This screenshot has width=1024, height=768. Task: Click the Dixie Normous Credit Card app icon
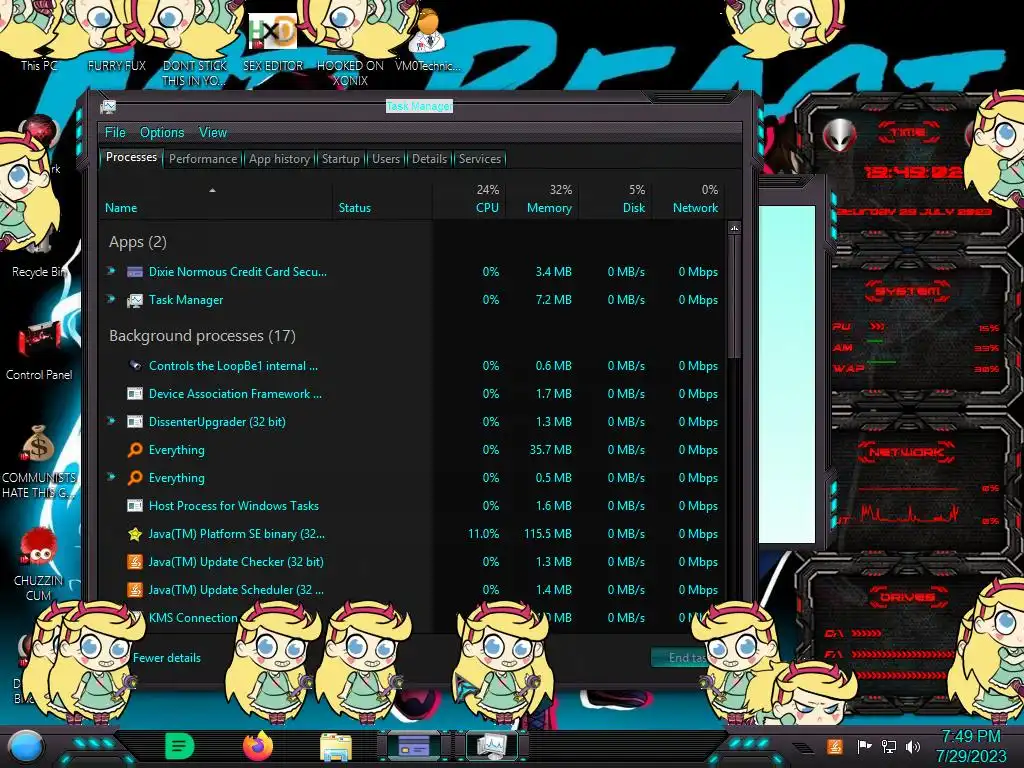135,272
